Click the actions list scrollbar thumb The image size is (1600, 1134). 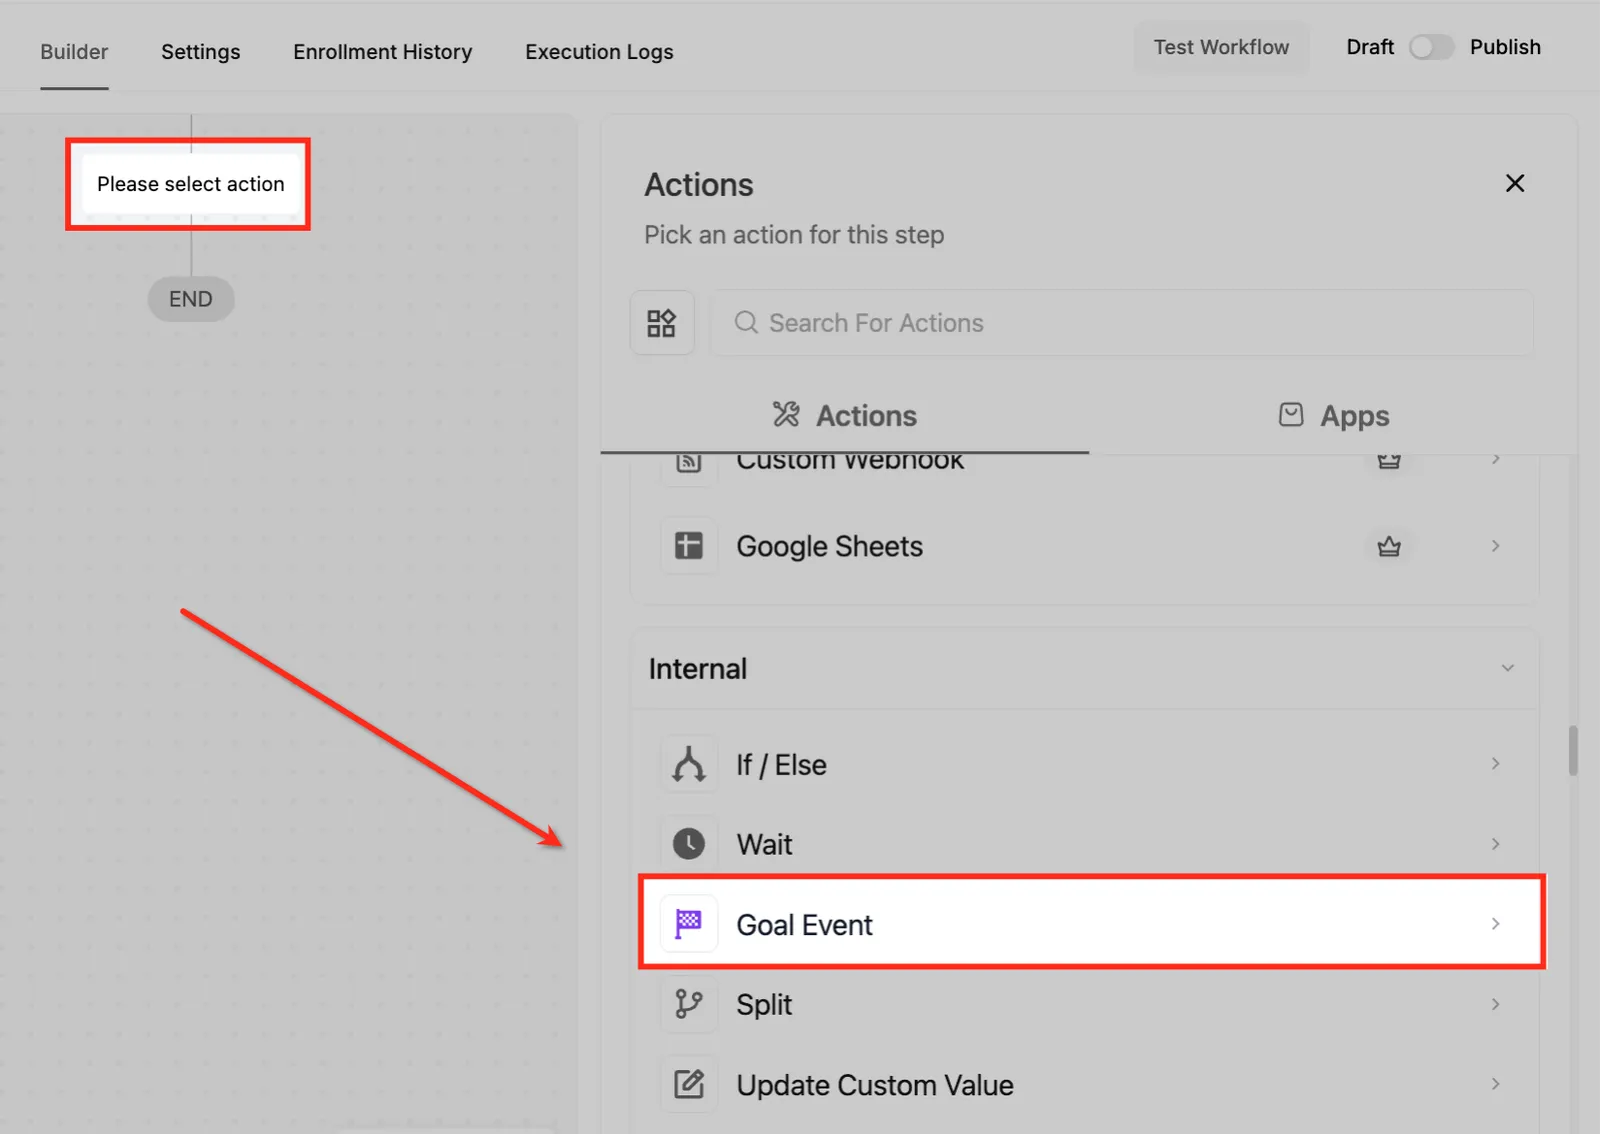pos(1573,750)
